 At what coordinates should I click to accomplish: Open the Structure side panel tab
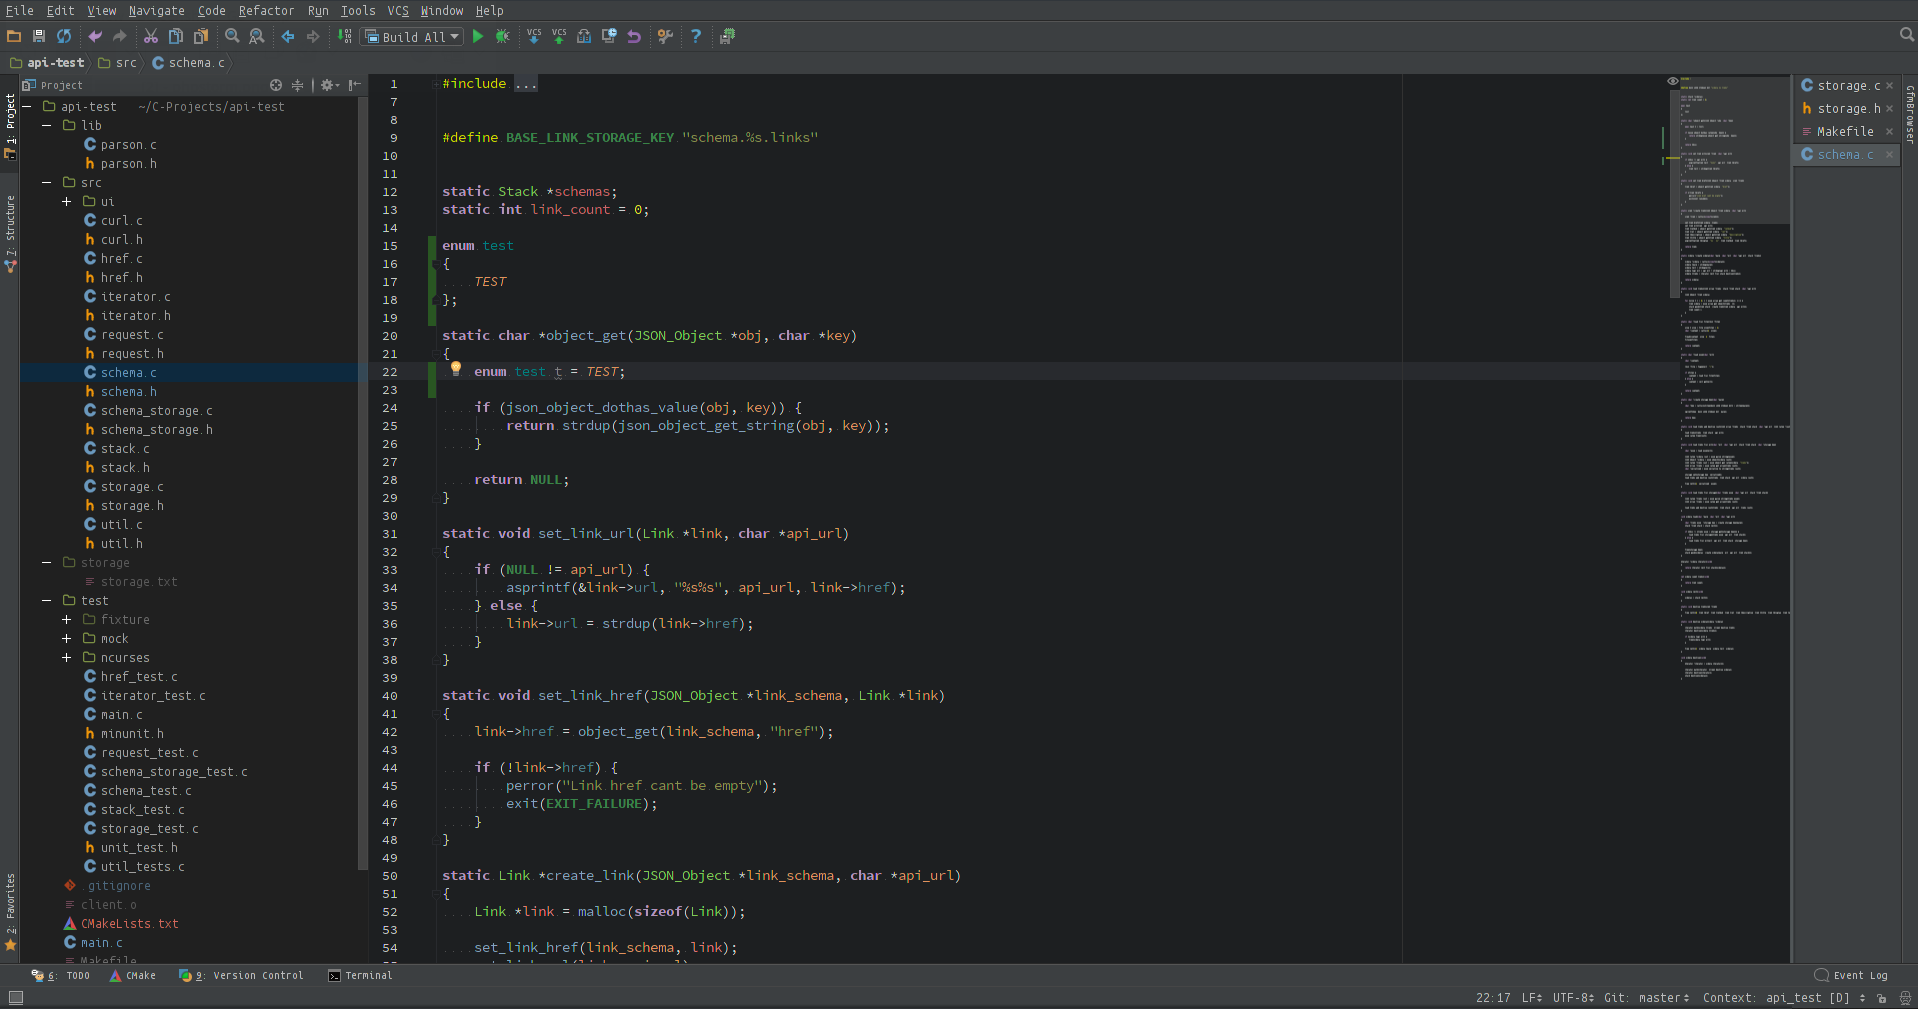click(10, 232)
